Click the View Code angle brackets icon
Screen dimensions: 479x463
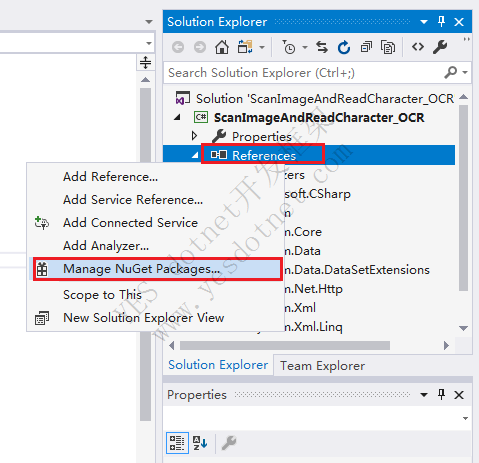pos(418,47)
